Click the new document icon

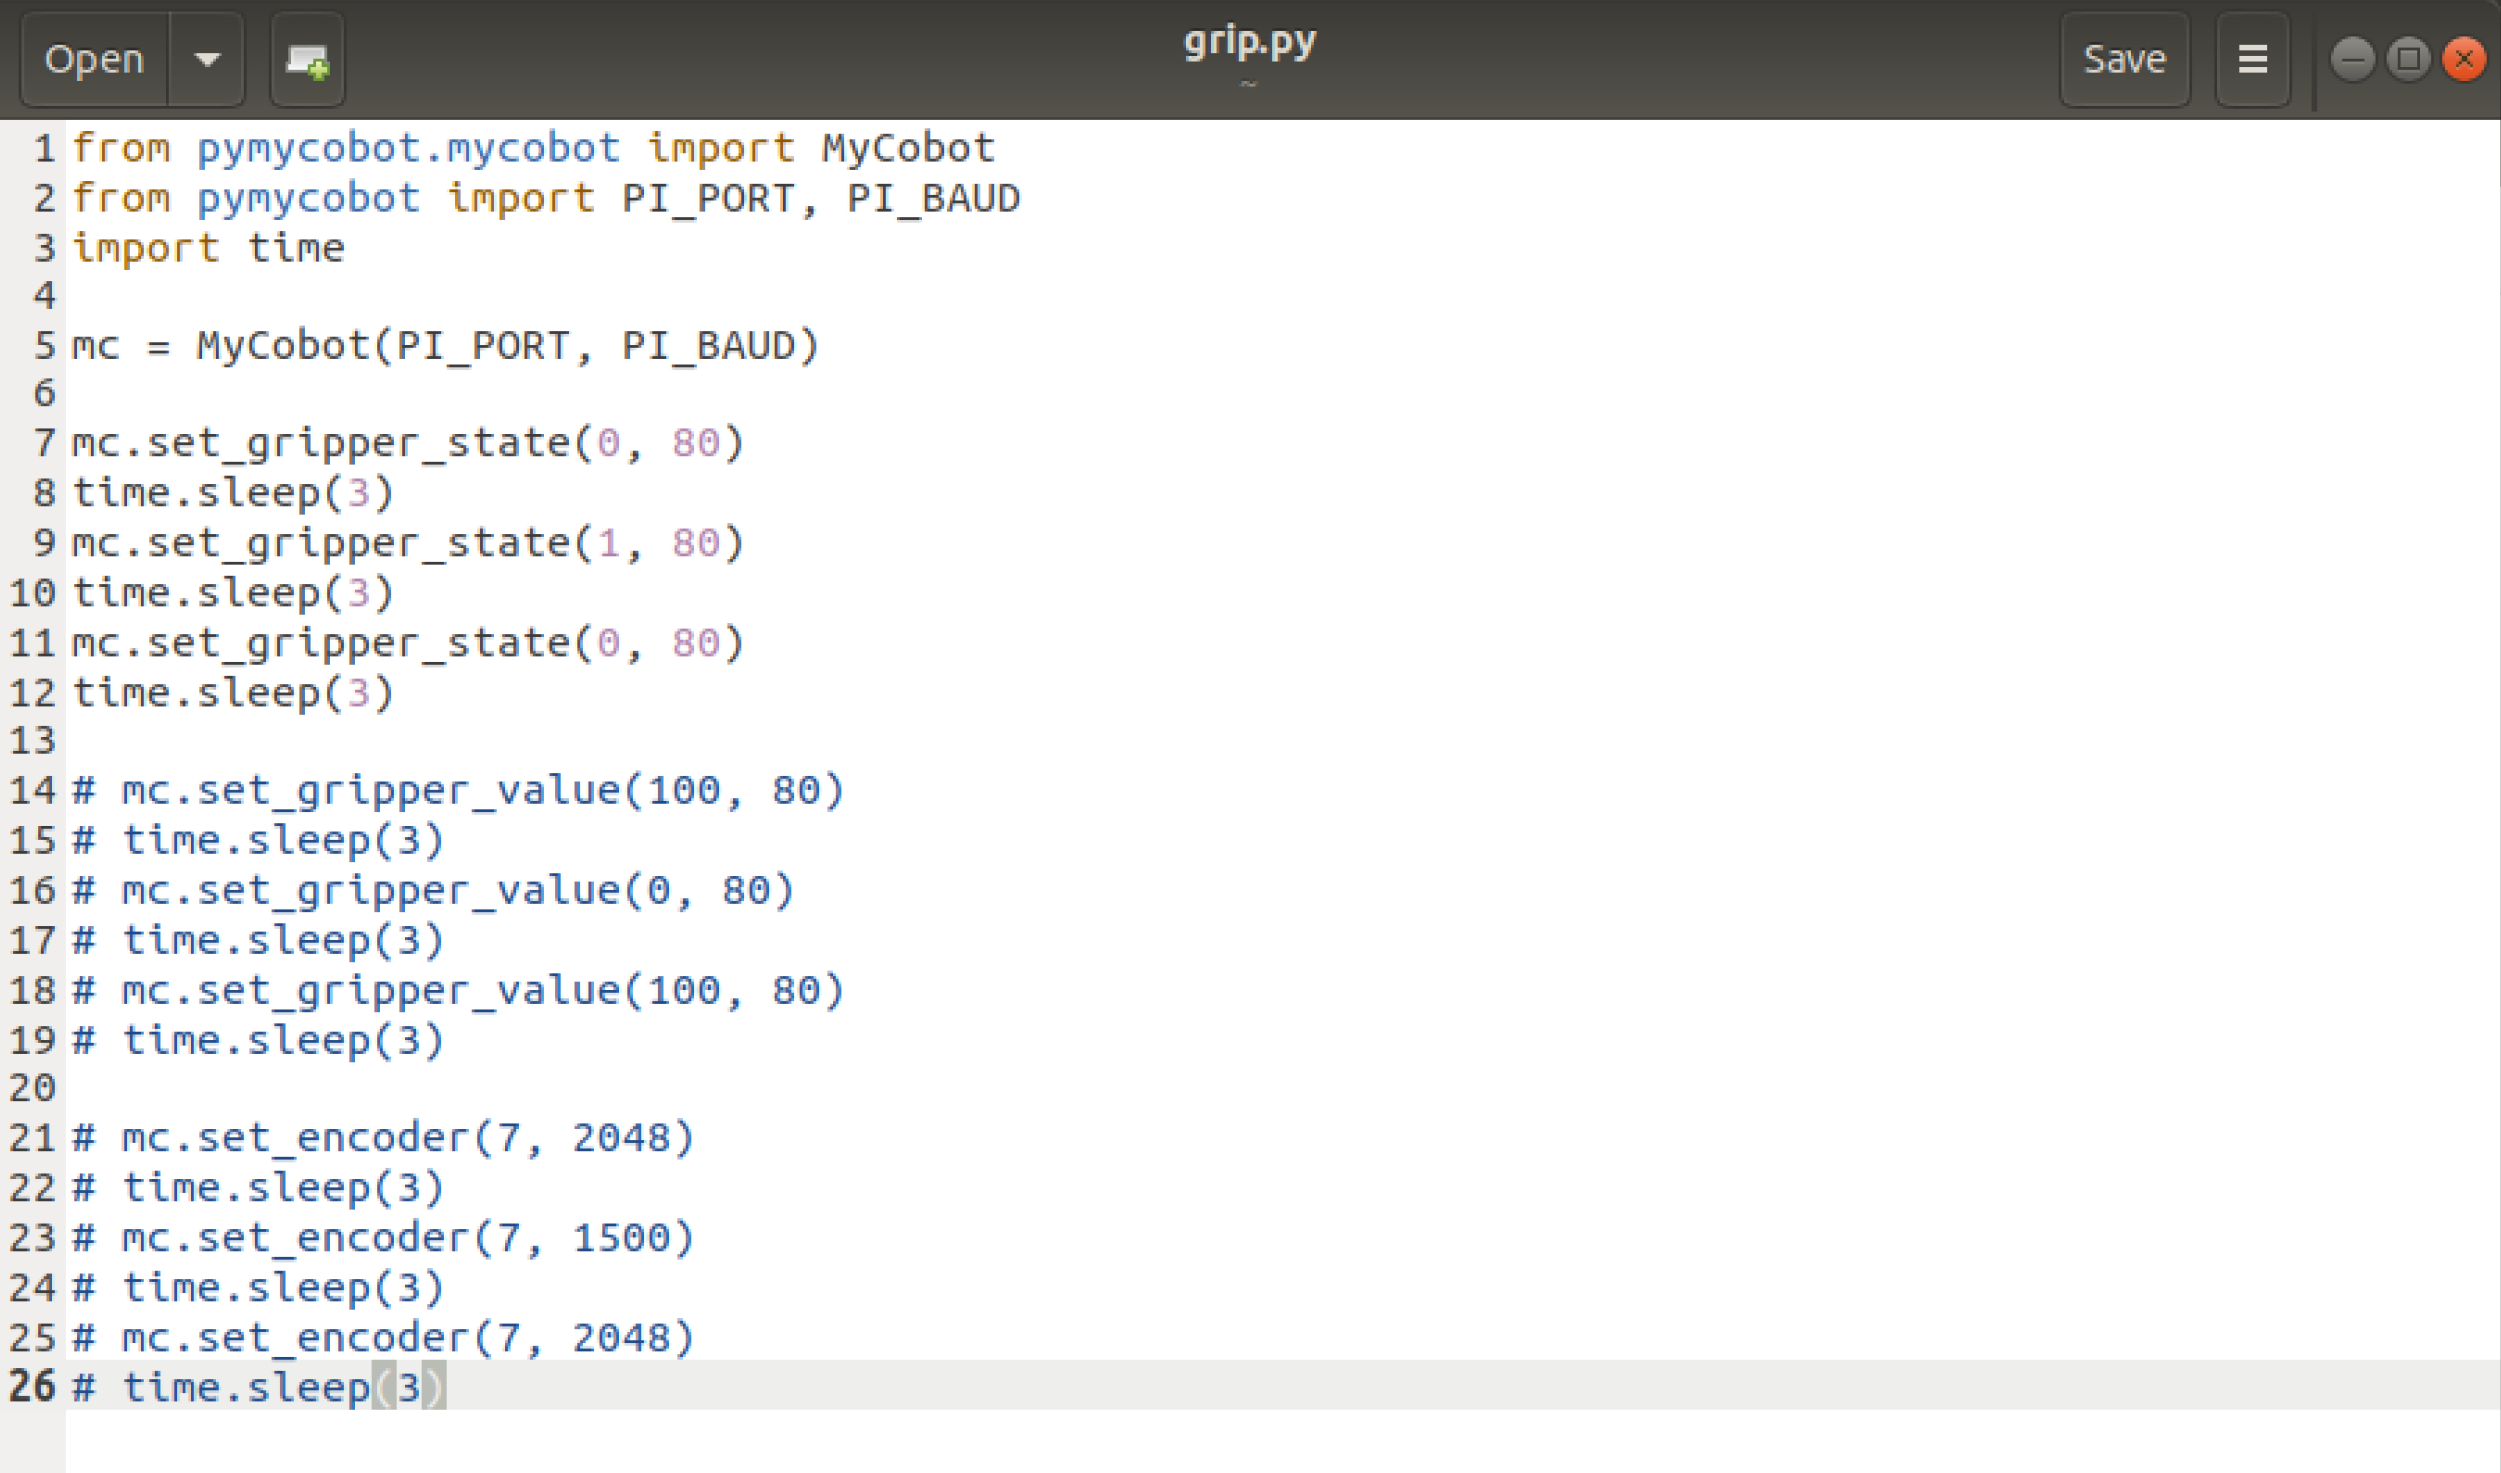(x=307, y=60)
